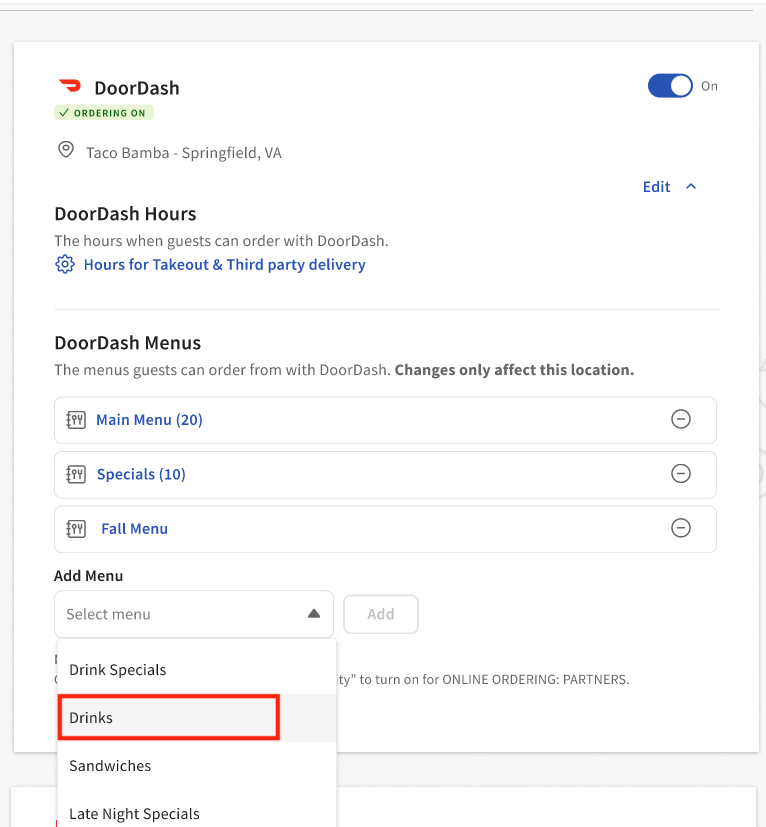Click the dropdown arrow in Select menu

pos(314,614)
